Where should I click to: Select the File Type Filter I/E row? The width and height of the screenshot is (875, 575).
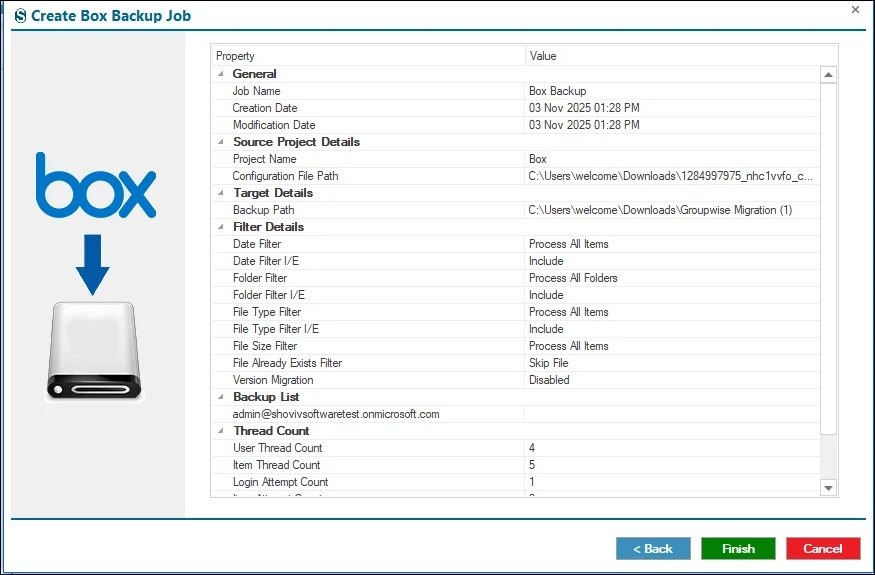click(516, 329)
